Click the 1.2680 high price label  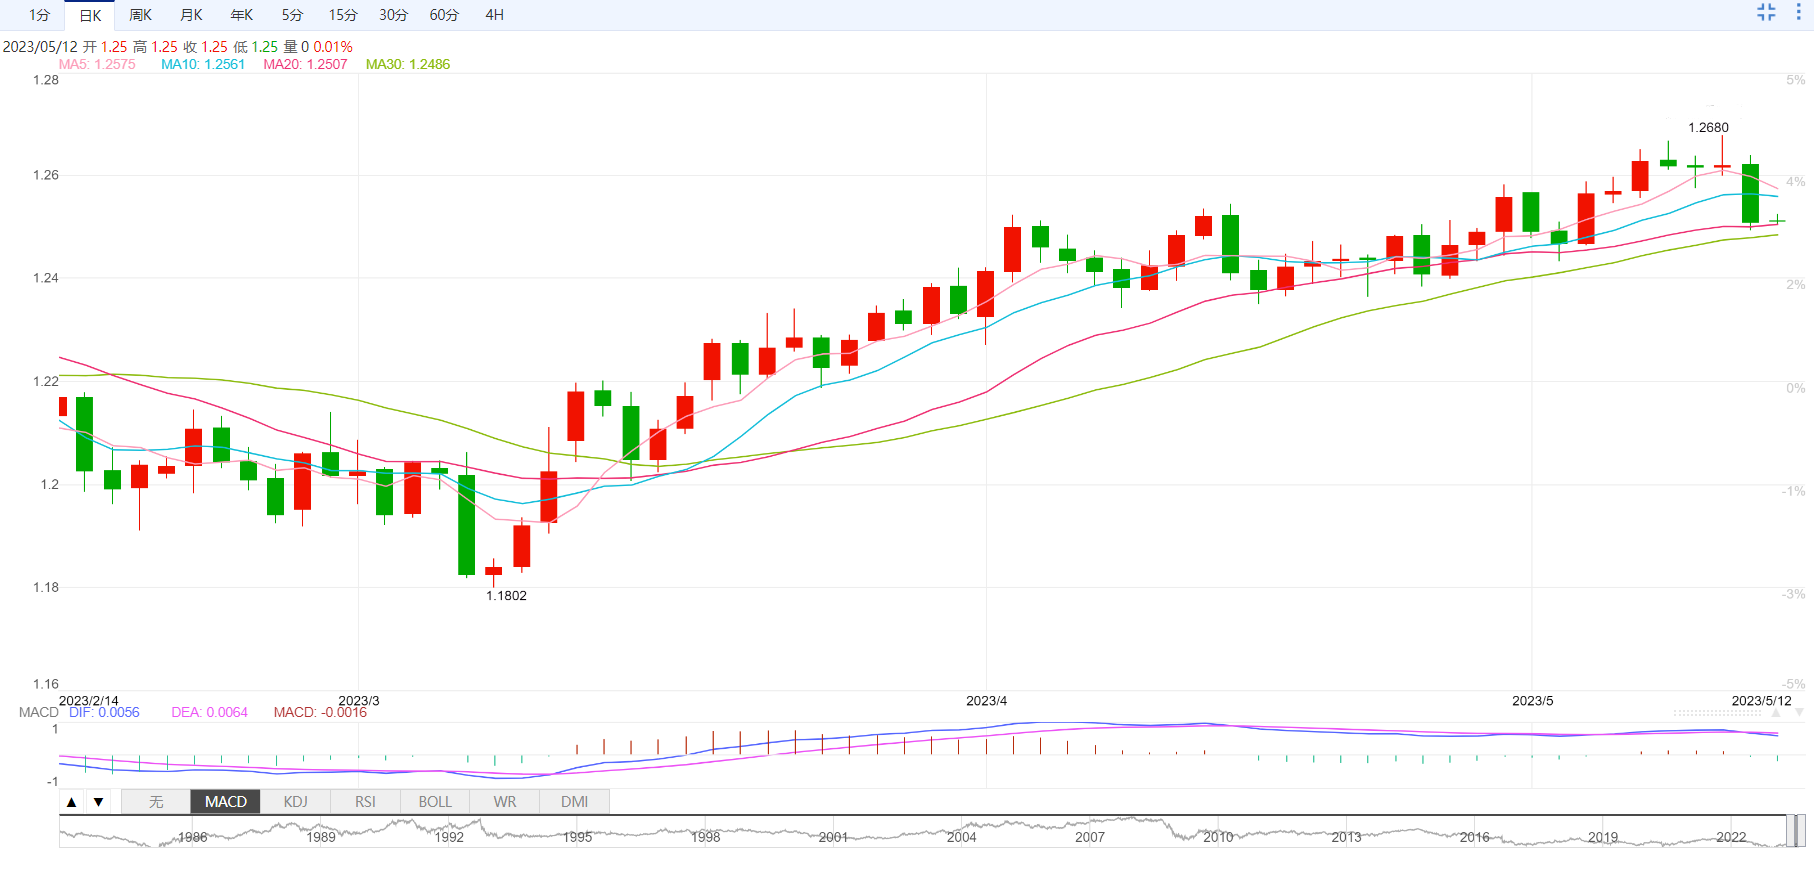[x=1708, y=127]
